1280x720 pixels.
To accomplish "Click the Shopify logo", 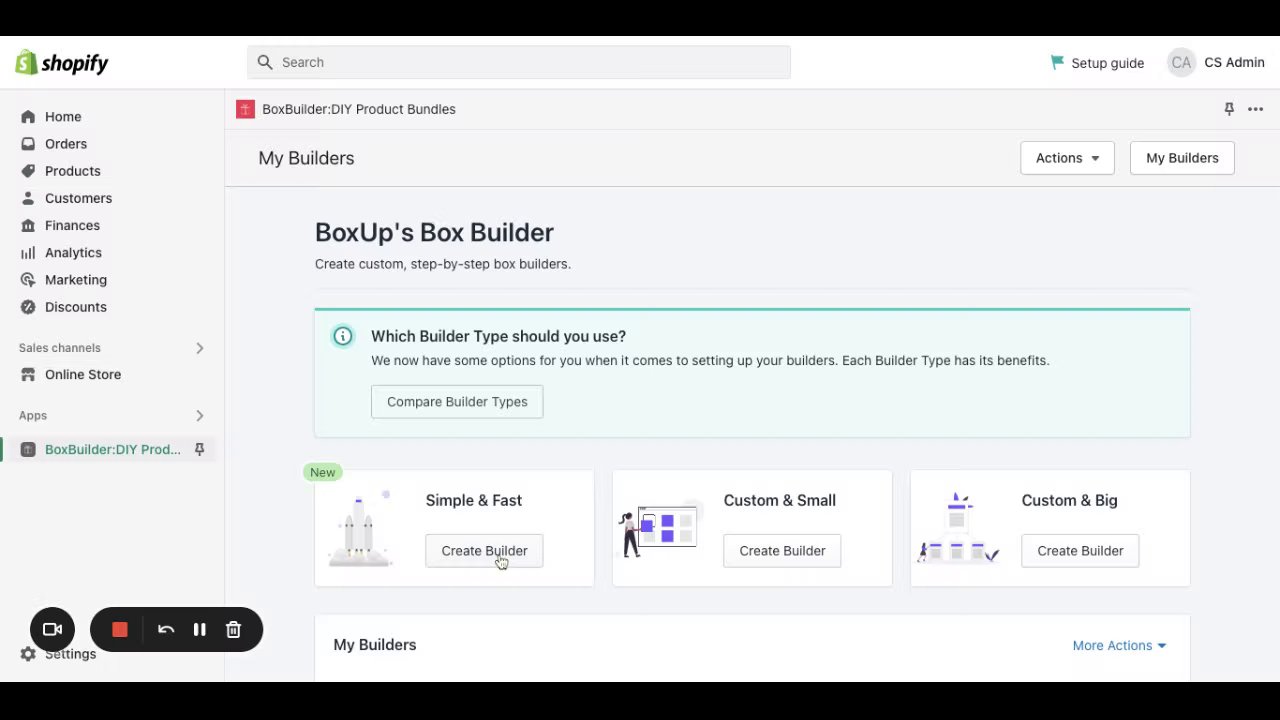I will 62,63.
